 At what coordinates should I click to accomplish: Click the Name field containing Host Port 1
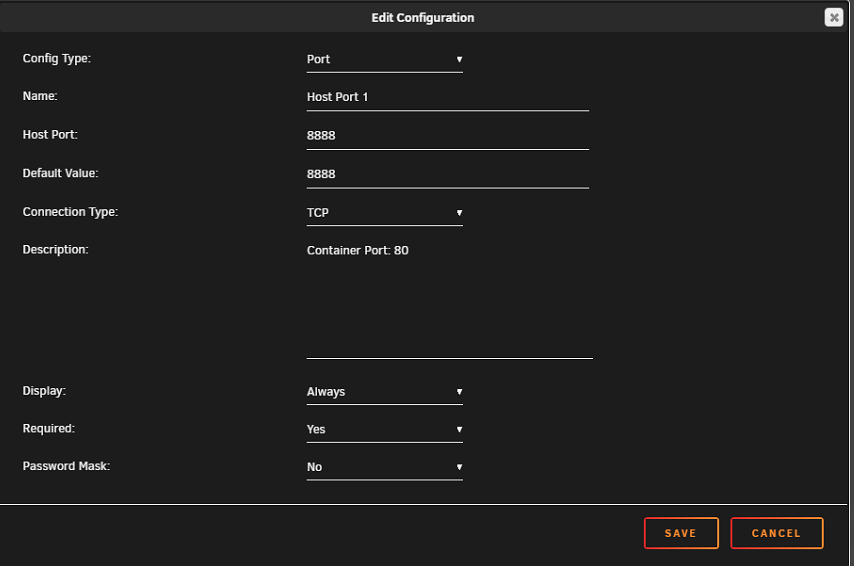(448, 98)
